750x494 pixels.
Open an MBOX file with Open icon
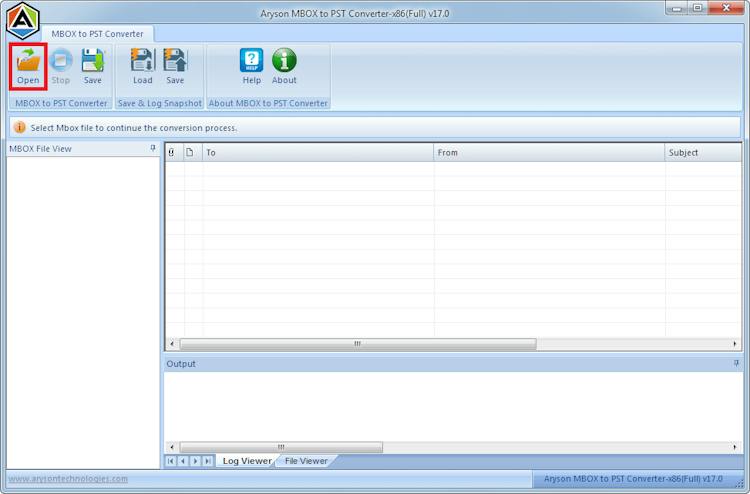(x=28, y=66)
